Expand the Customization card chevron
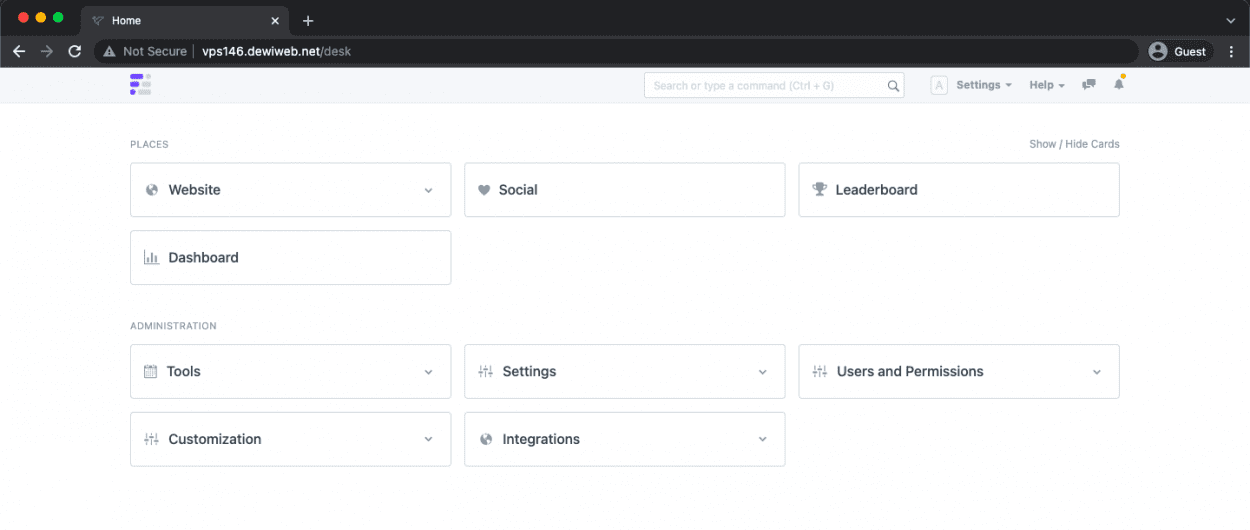The width and height of the screenshot is (1250, 530). pos(428,440)
